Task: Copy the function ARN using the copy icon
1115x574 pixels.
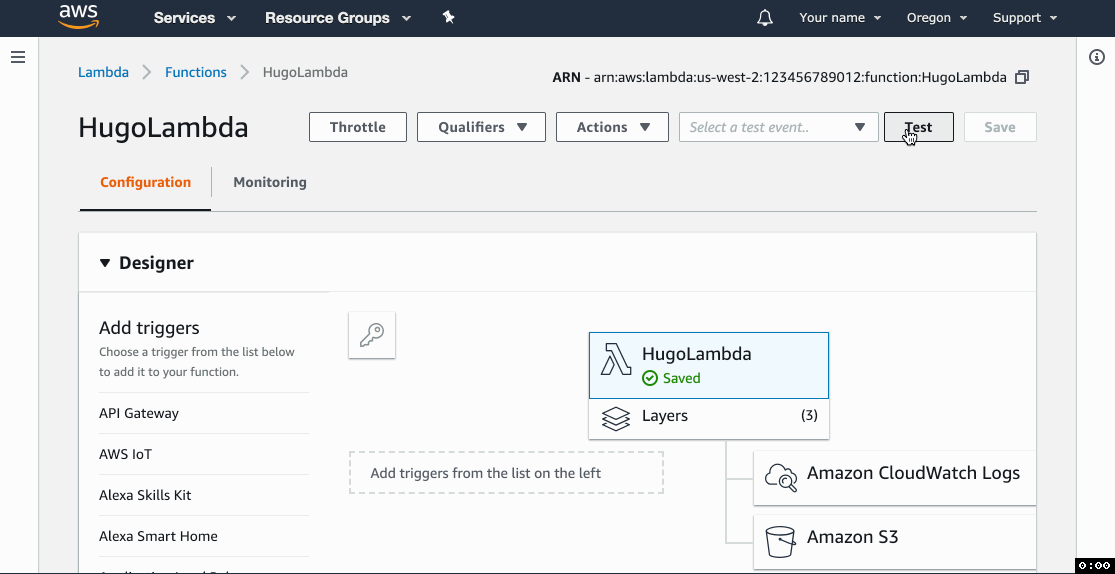Action: [1021, 77]
